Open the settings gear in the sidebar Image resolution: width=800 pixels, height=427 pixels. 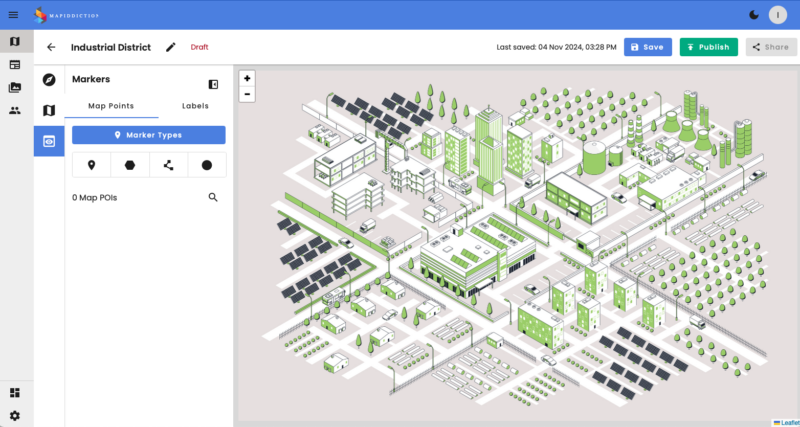coord(14,415)
